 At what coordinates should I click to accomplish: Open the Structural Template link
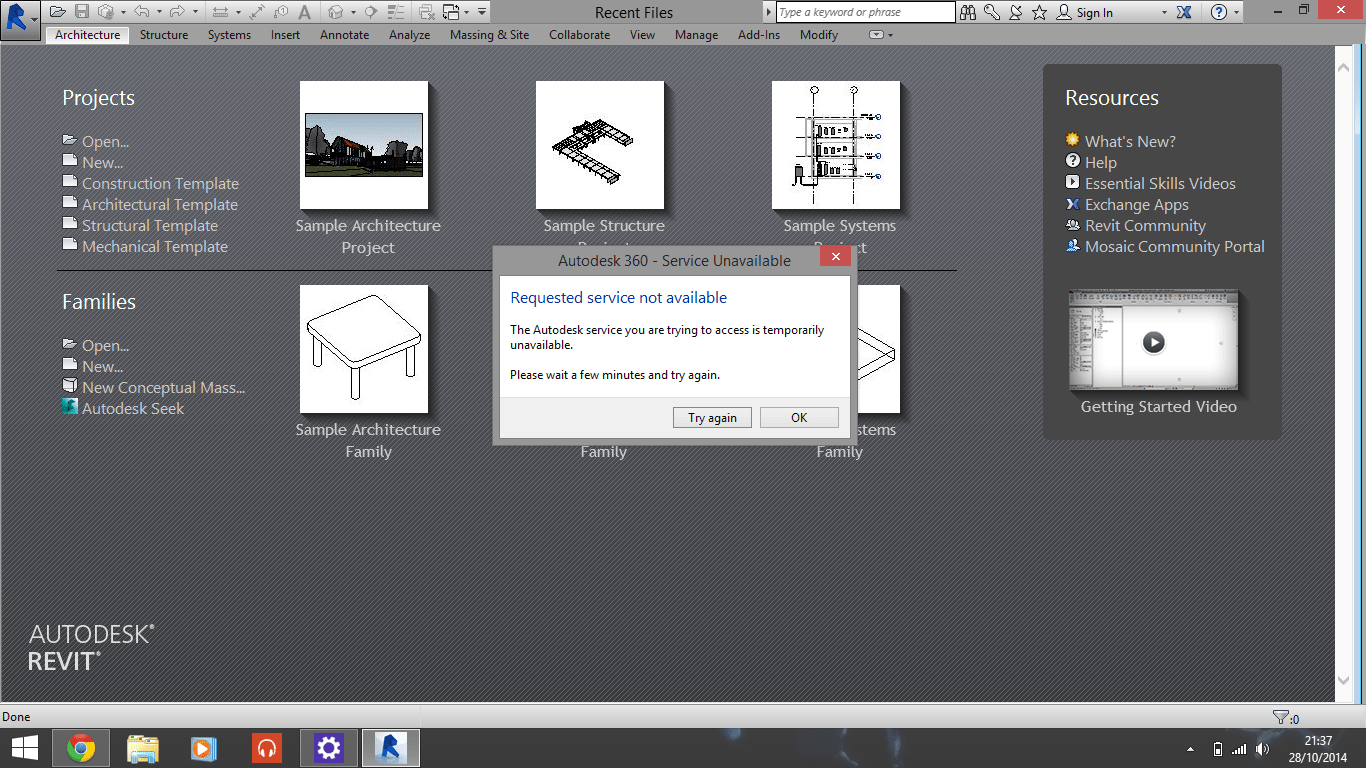(150, 226)
